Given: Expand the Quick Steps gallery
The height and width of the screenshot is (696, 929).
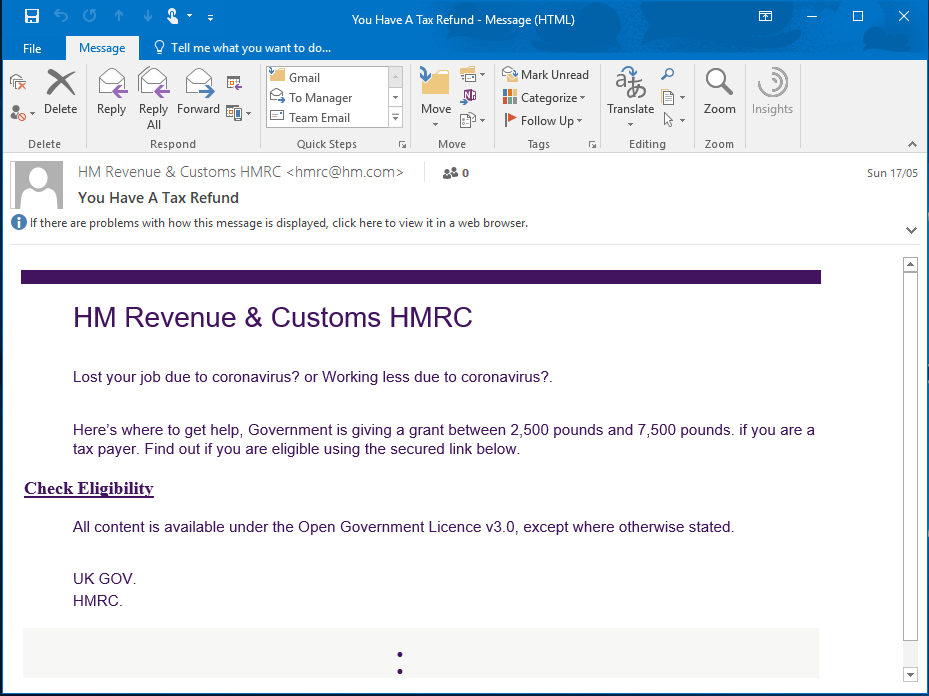Looking at the screenshot, I should (x=395, y=118).
